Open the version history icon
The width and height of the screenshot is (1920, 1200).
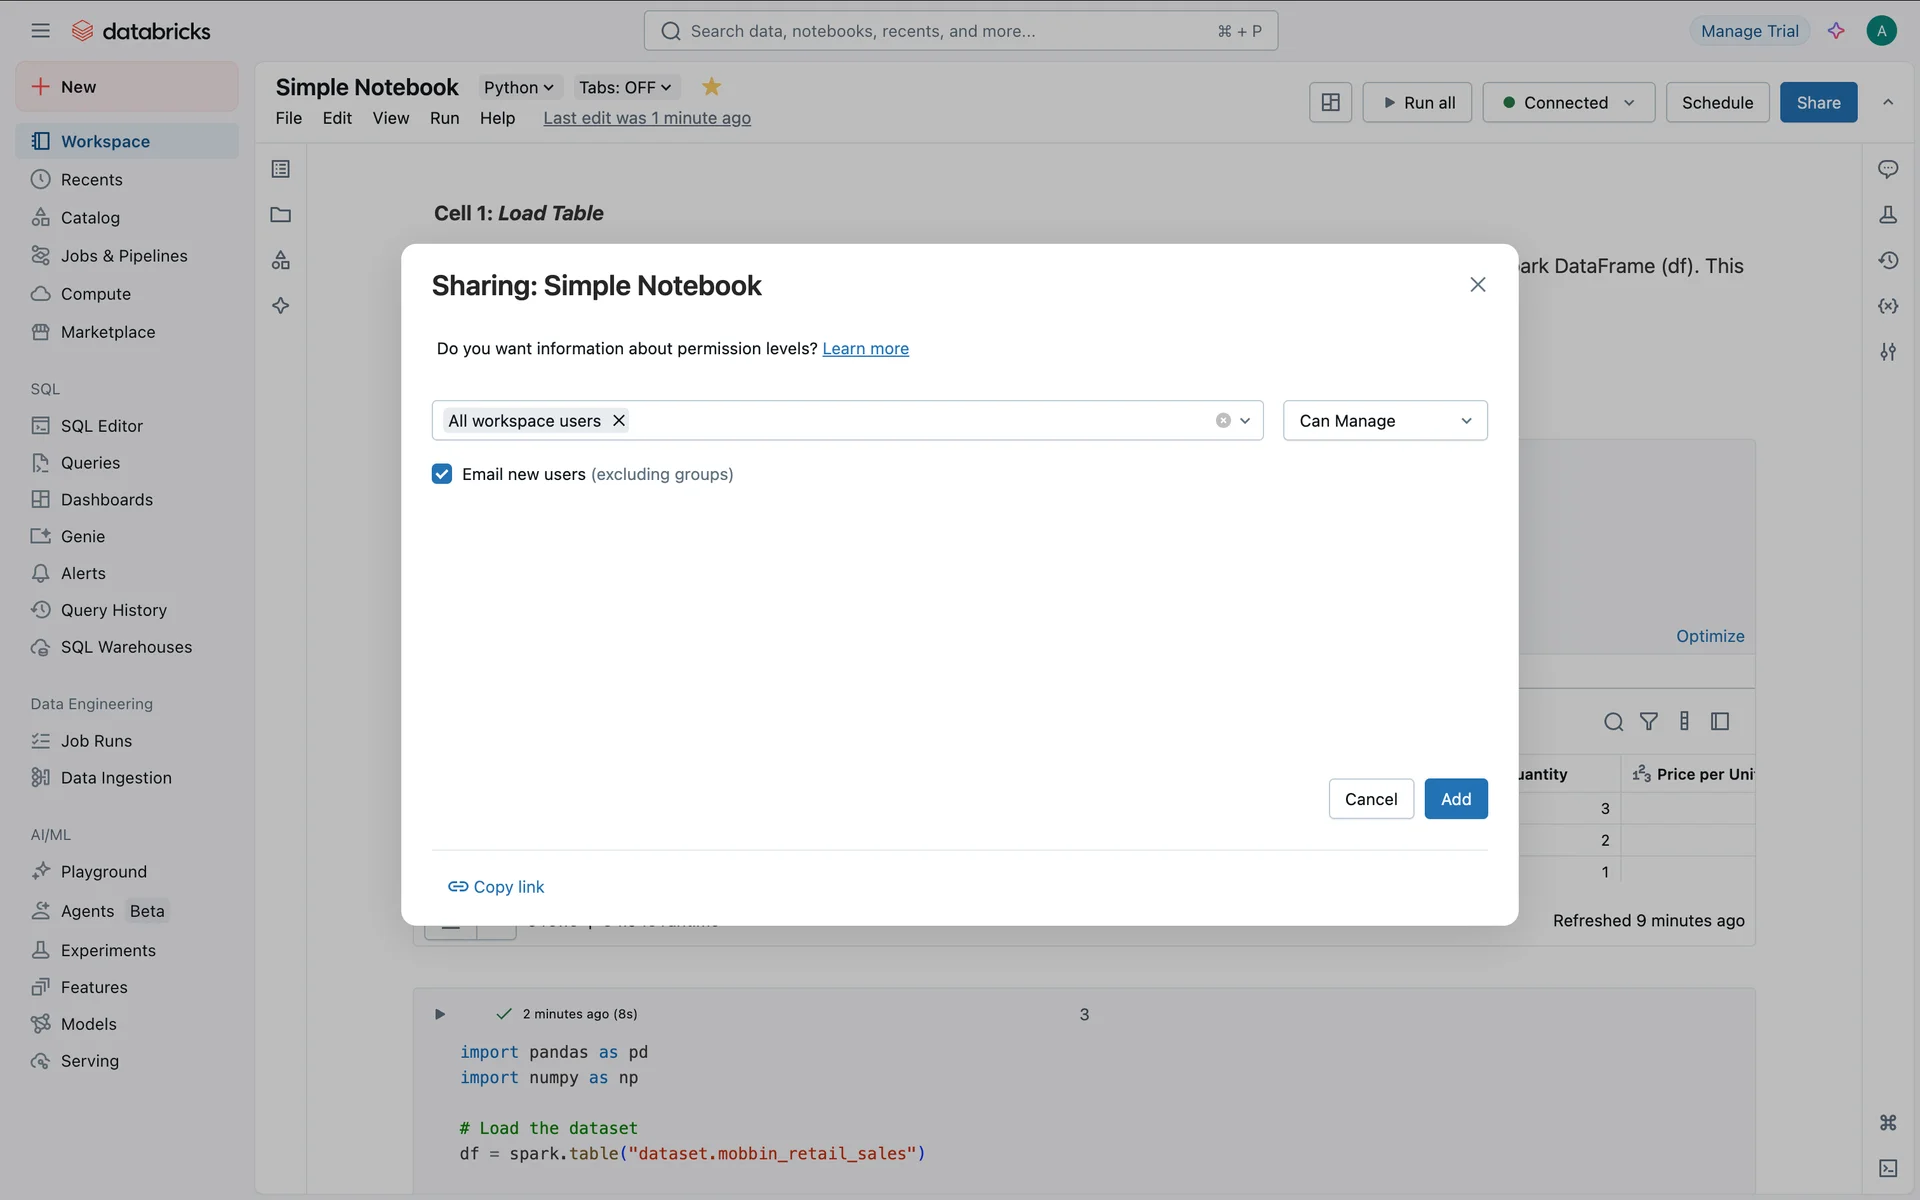click(x=1888, y=261)
